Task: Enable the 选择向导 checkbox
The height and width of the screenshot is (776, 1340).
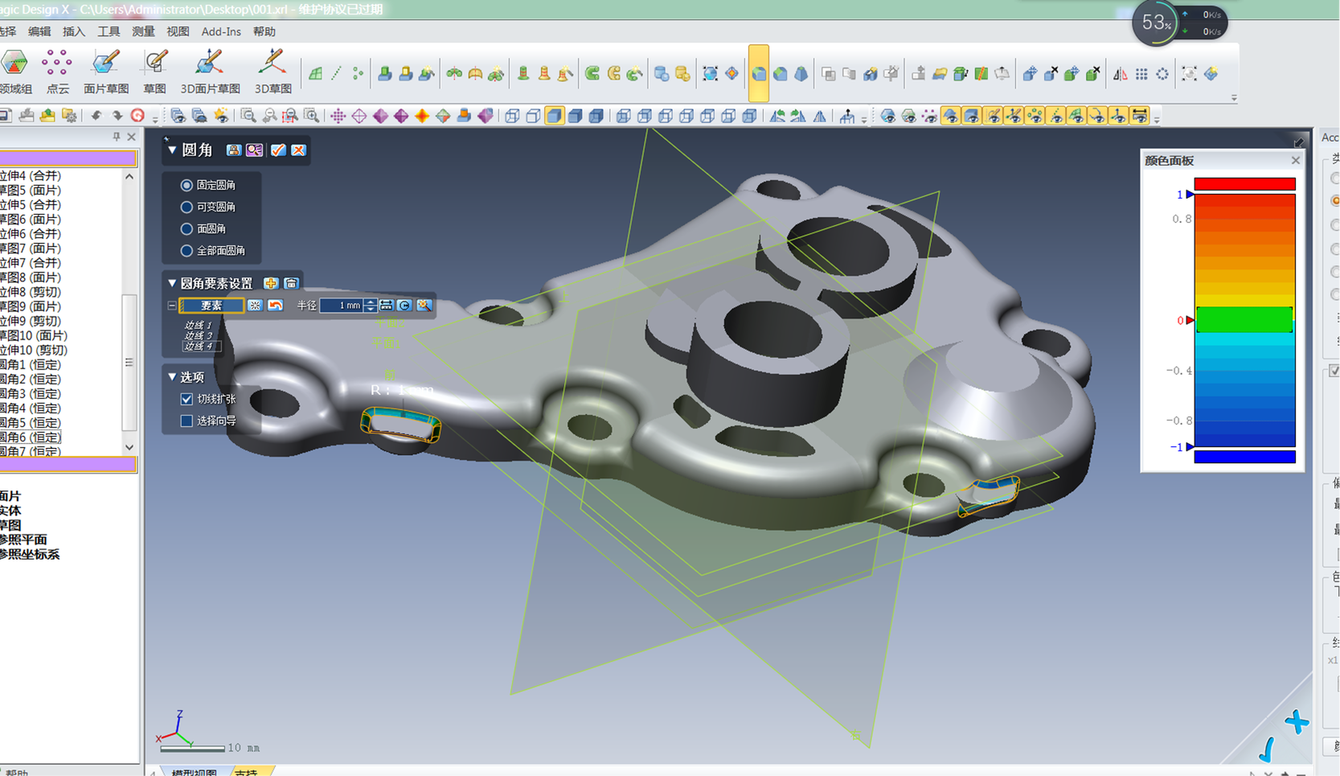Action: [x=186, y=421]
